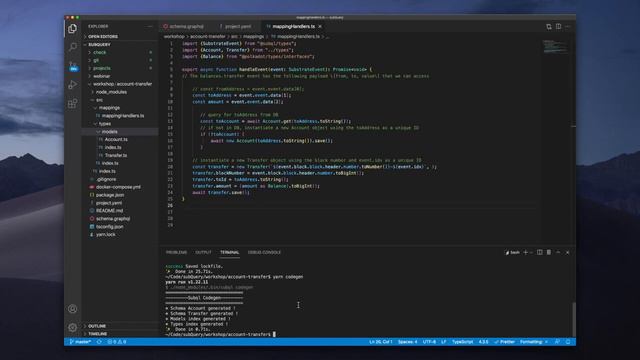Open the Search view in the activity bar
Image resolution: width=640 pixels, height=360 pixels.
tap(73, 47)
